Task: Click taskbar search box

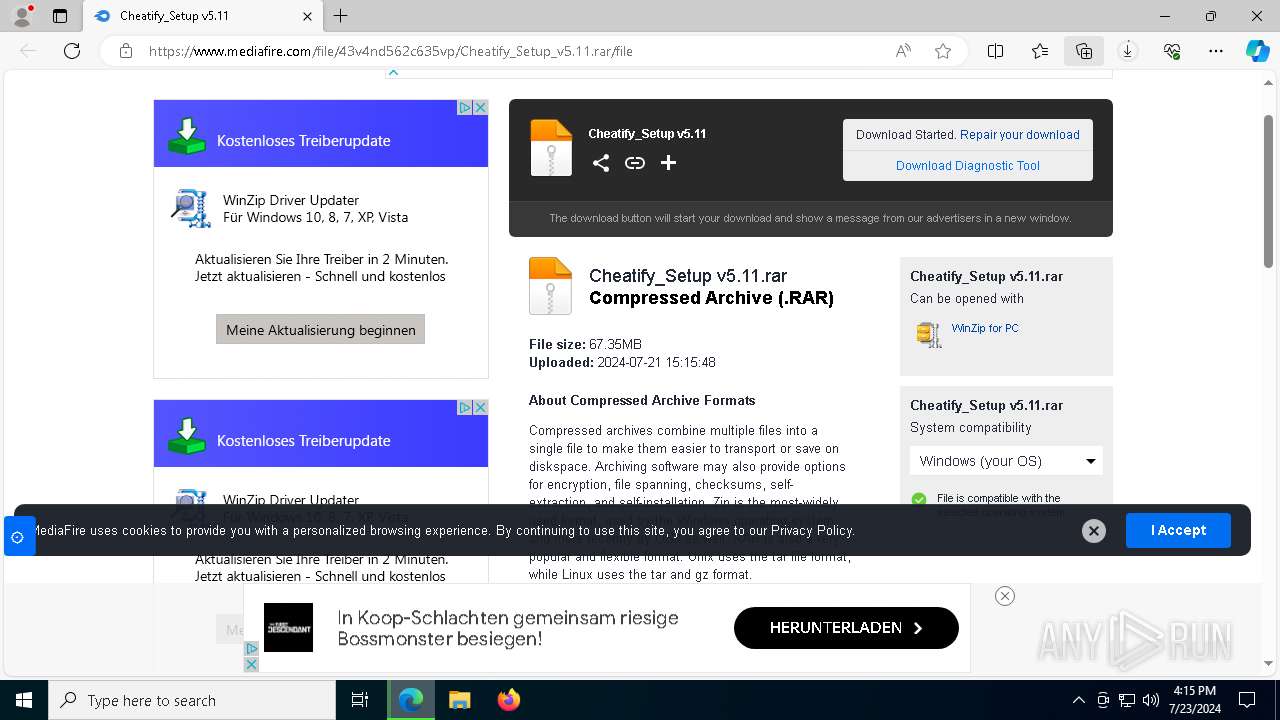Action: point(192,700)
